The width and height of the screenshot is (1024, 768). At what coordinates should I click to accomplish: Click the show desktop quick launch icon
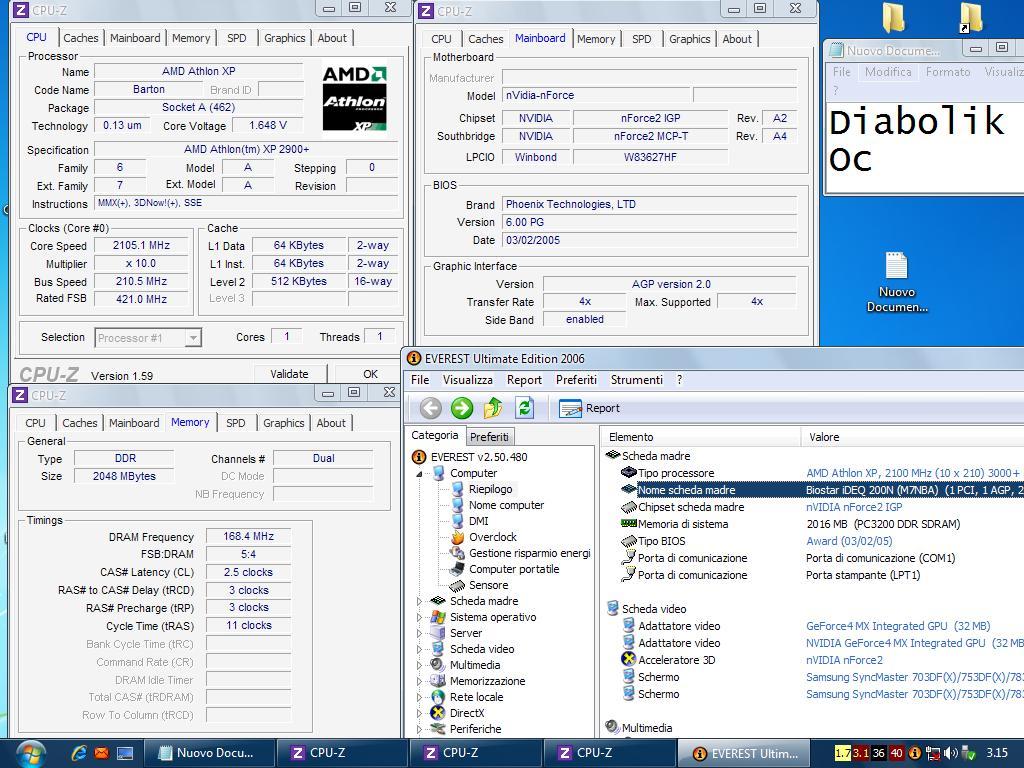click(x=125, y=753)
